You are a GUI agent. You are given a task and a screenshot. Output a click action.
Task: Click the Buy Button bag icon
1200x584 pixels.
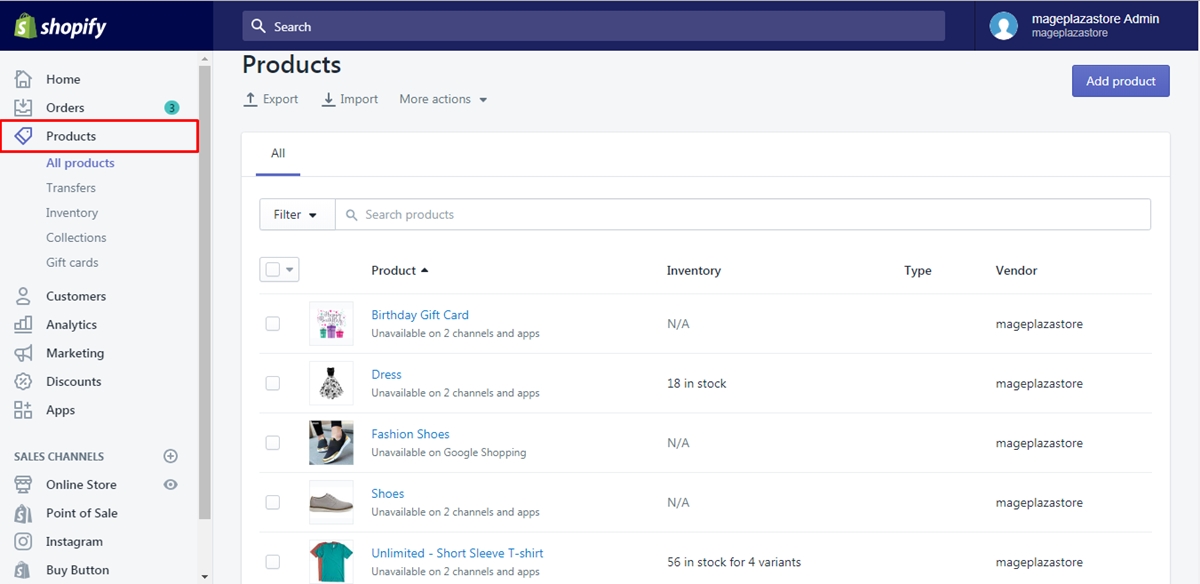pos(23,570)
